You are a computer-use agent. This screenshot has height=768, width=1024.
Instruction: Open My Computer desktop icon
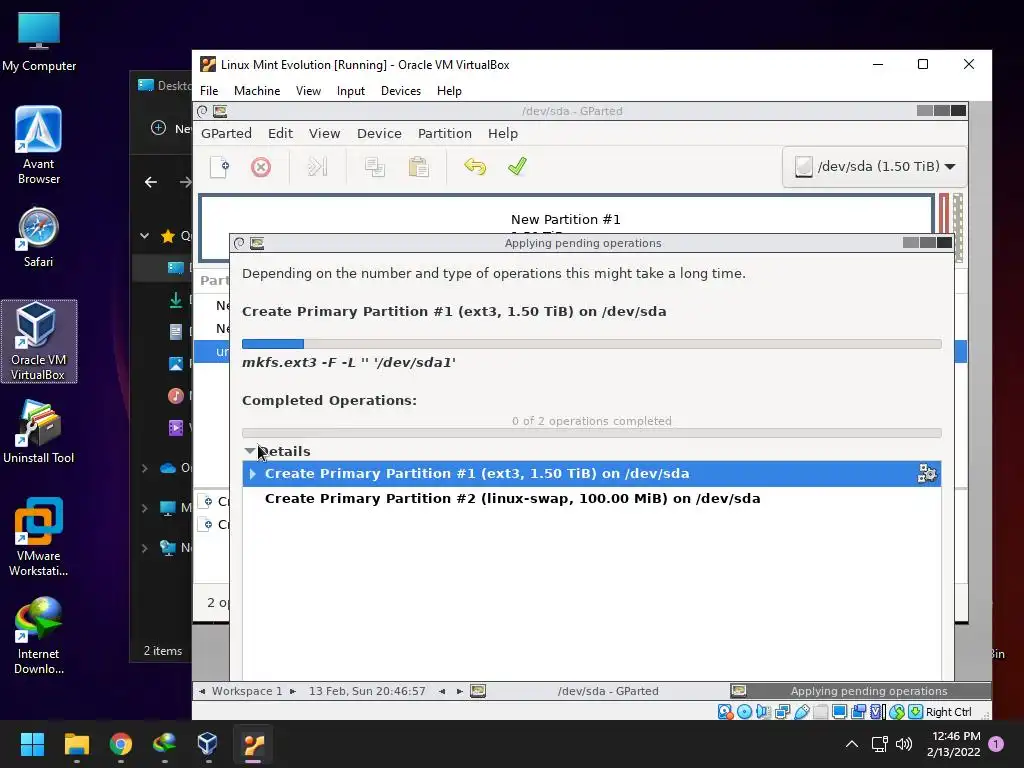[x=39, y=42]
